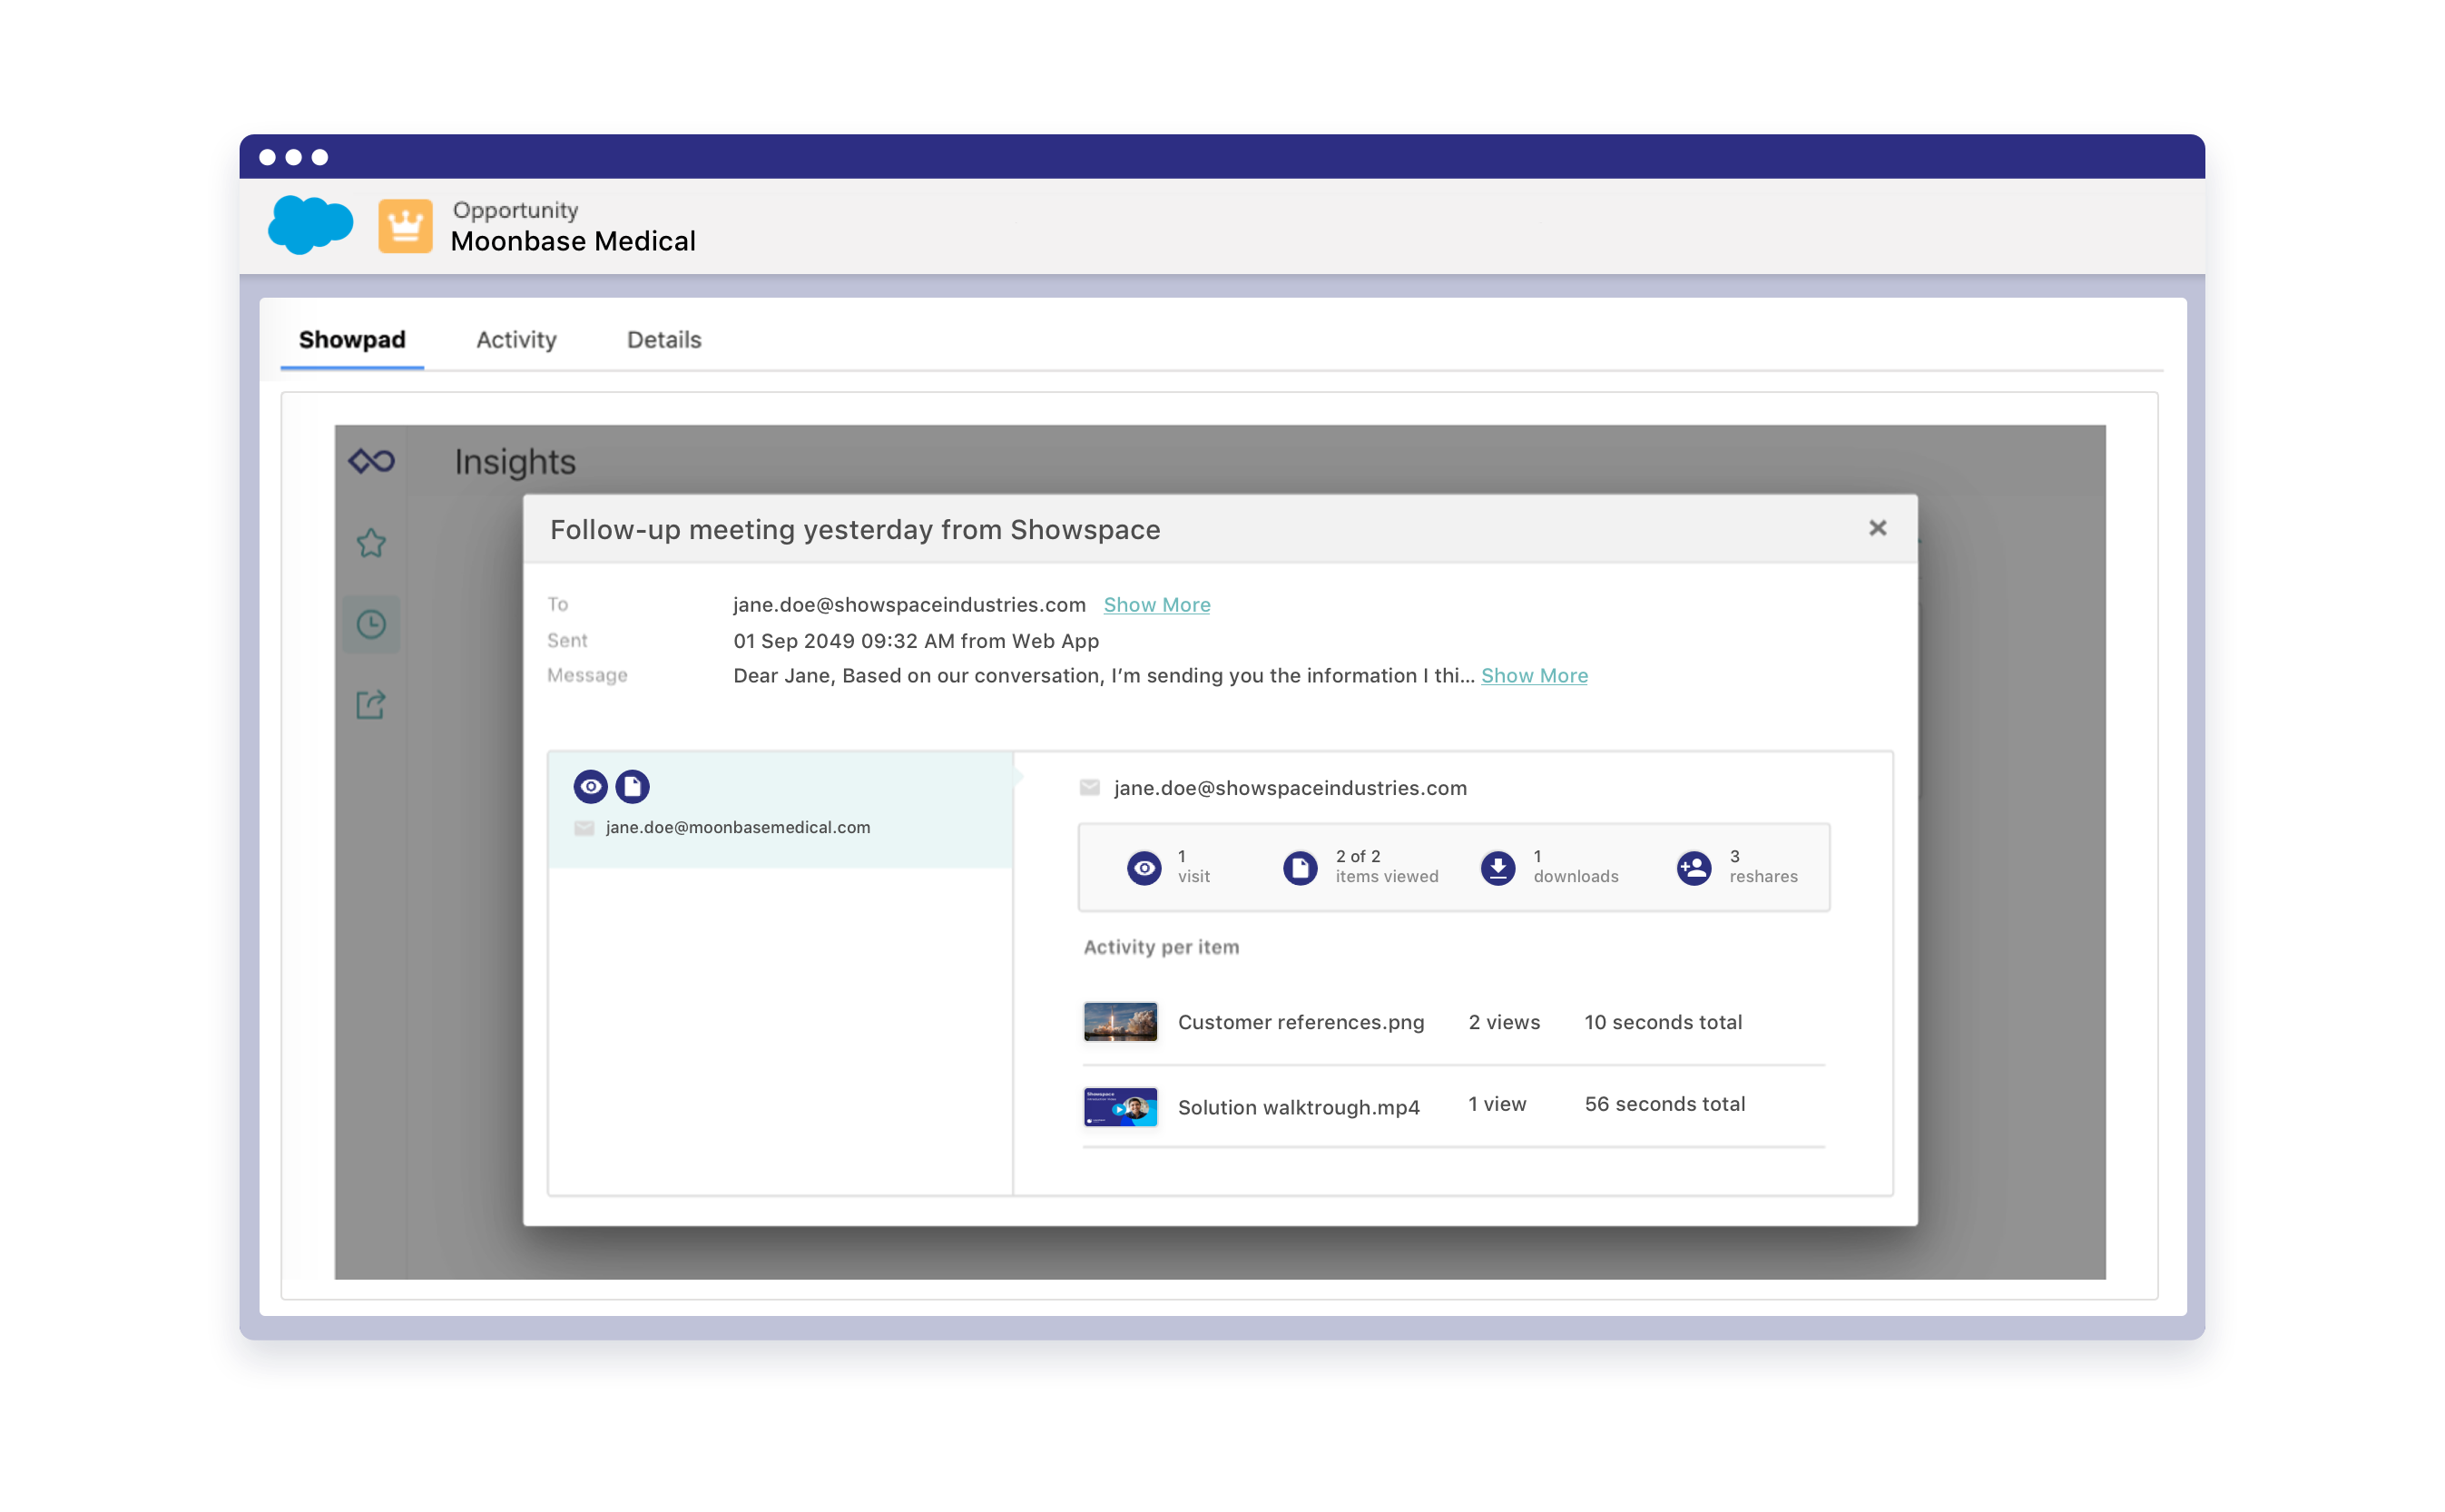Click the orange Opportunity crown icon
This screenshot has width=2445, height=1512.
[405, 226]
